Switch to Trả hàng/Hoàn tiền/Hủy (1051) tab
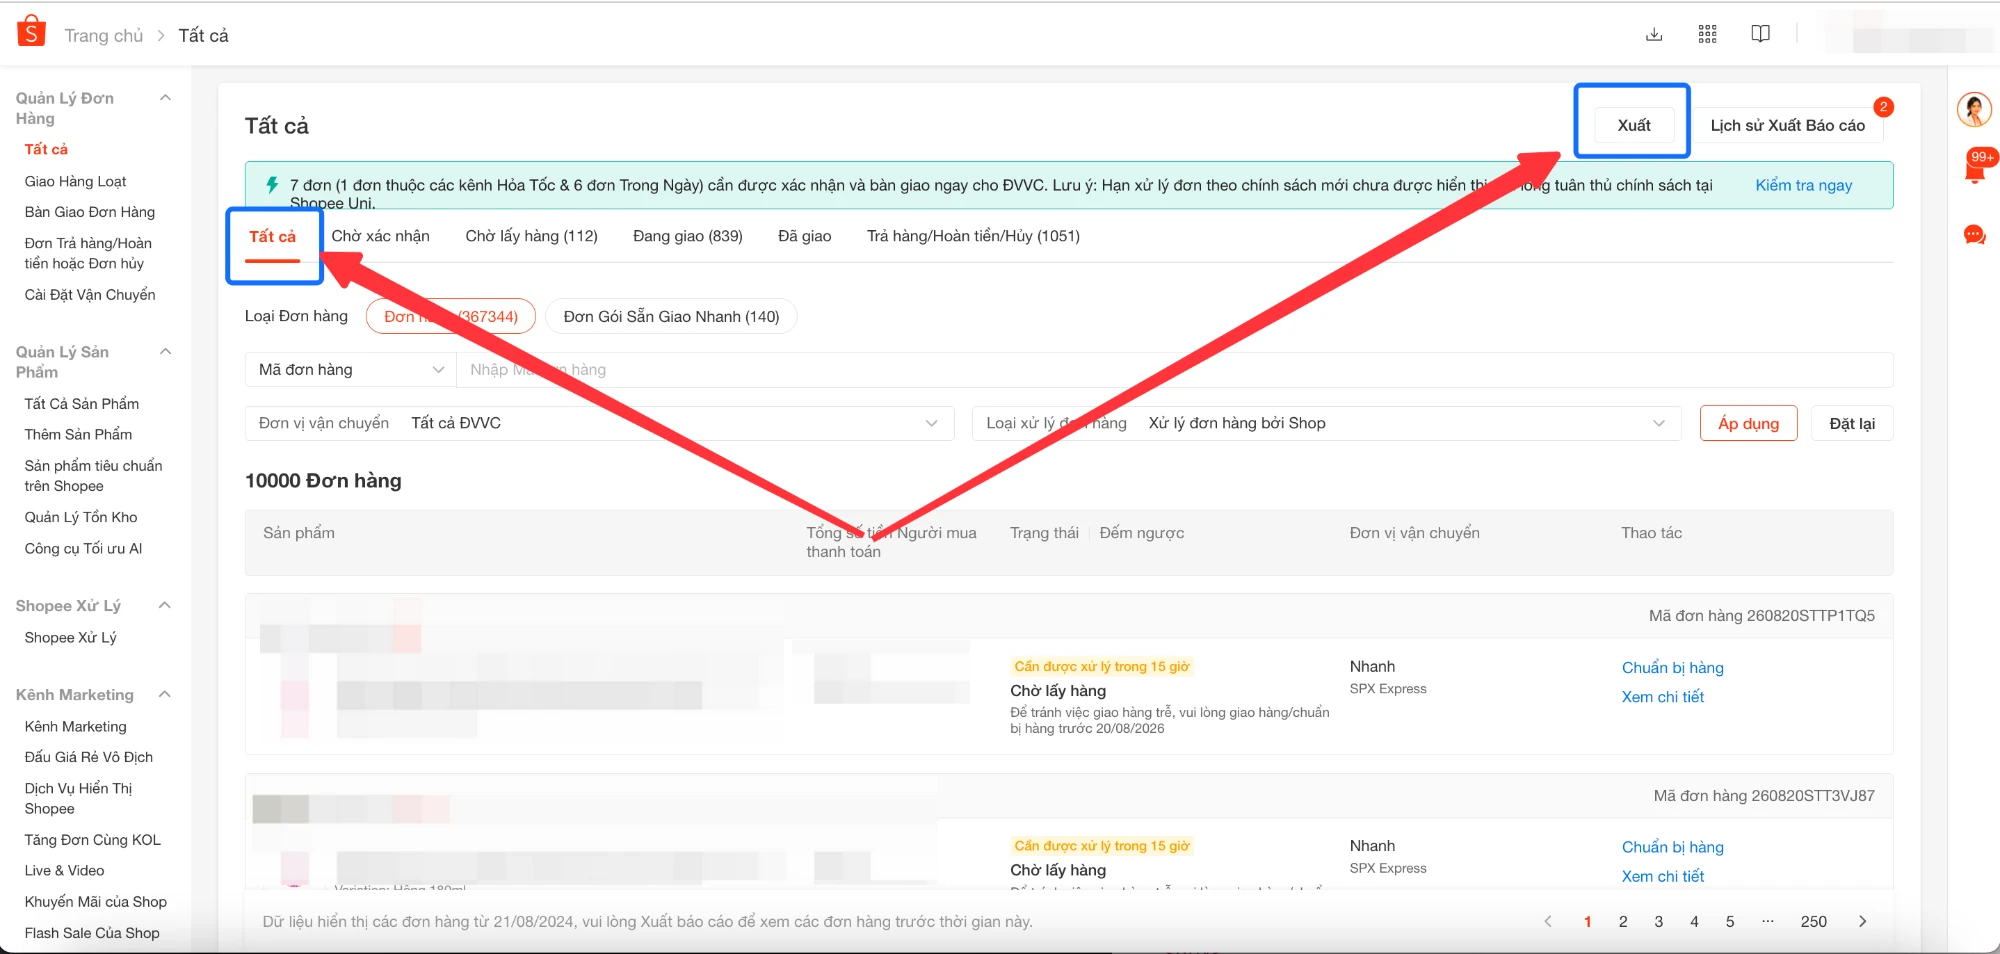Screen dimensions: 2000x954 (x=973, y=236)
